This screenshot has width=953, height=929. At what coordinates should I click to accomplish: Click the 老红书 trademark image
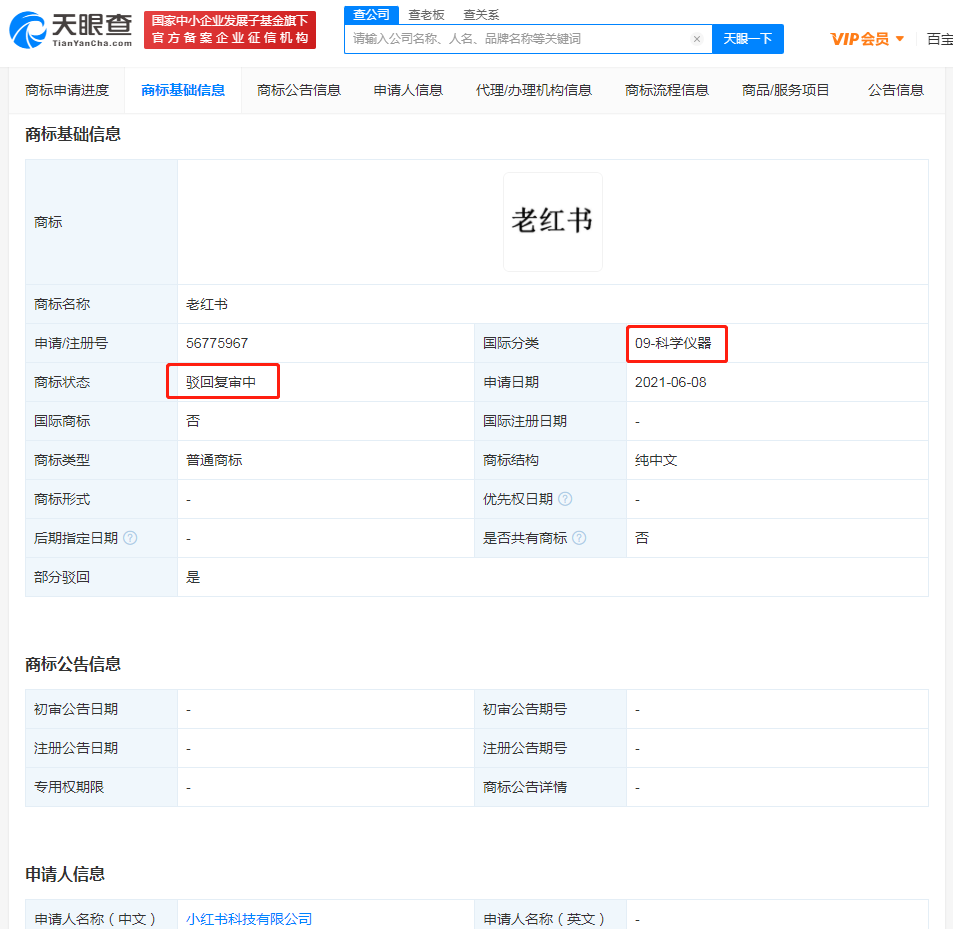(552, 221)
